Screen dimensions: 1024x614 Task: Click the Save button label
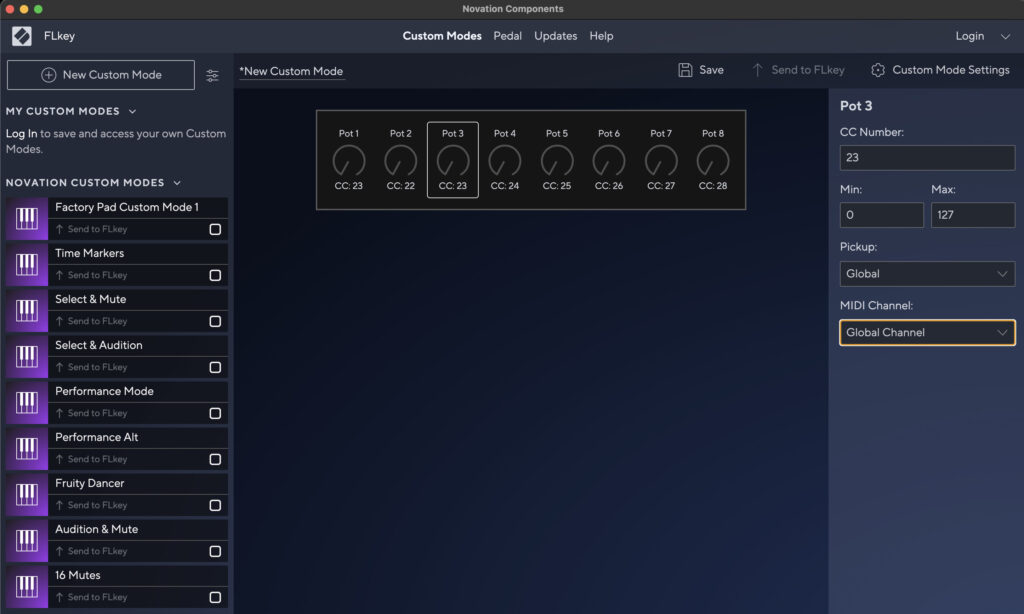pos(711,70)
